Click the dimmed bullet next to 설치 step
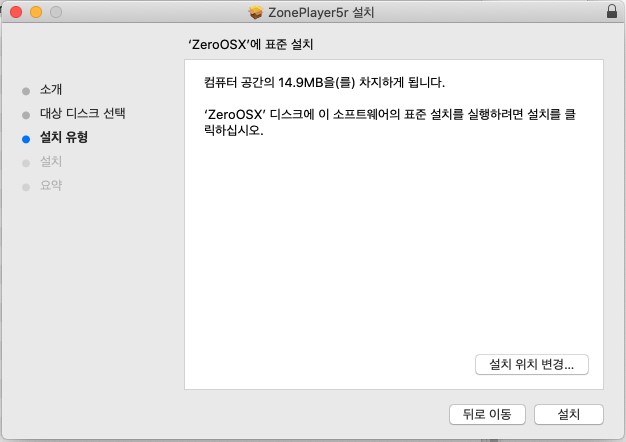The image size is (626, 442). click(26, 162)
